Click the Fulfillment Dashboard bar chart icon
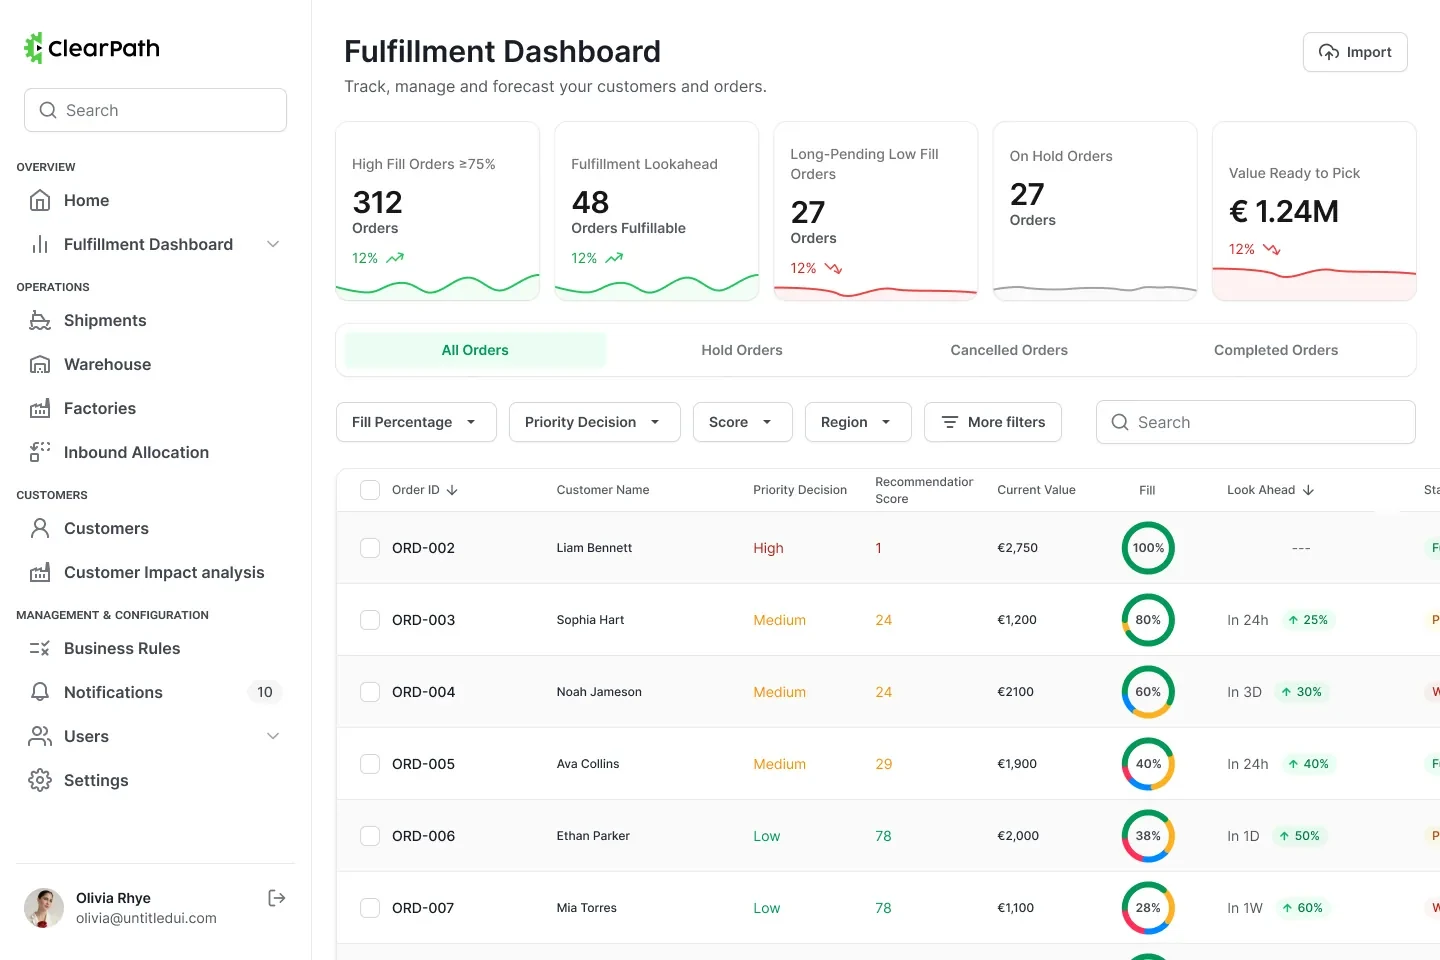This screenshot has height=960, width=1440. [40, 244]
